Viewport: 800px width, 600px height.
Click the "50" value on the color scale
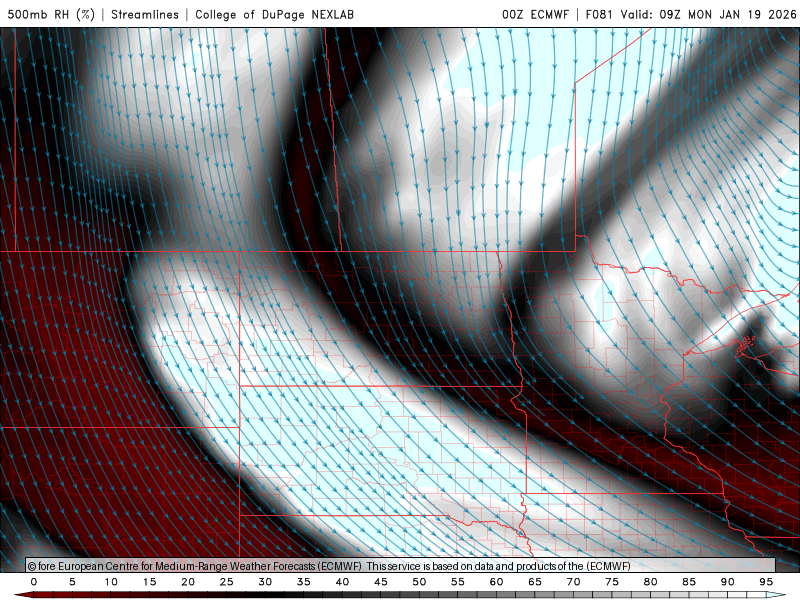click(419, 582)
